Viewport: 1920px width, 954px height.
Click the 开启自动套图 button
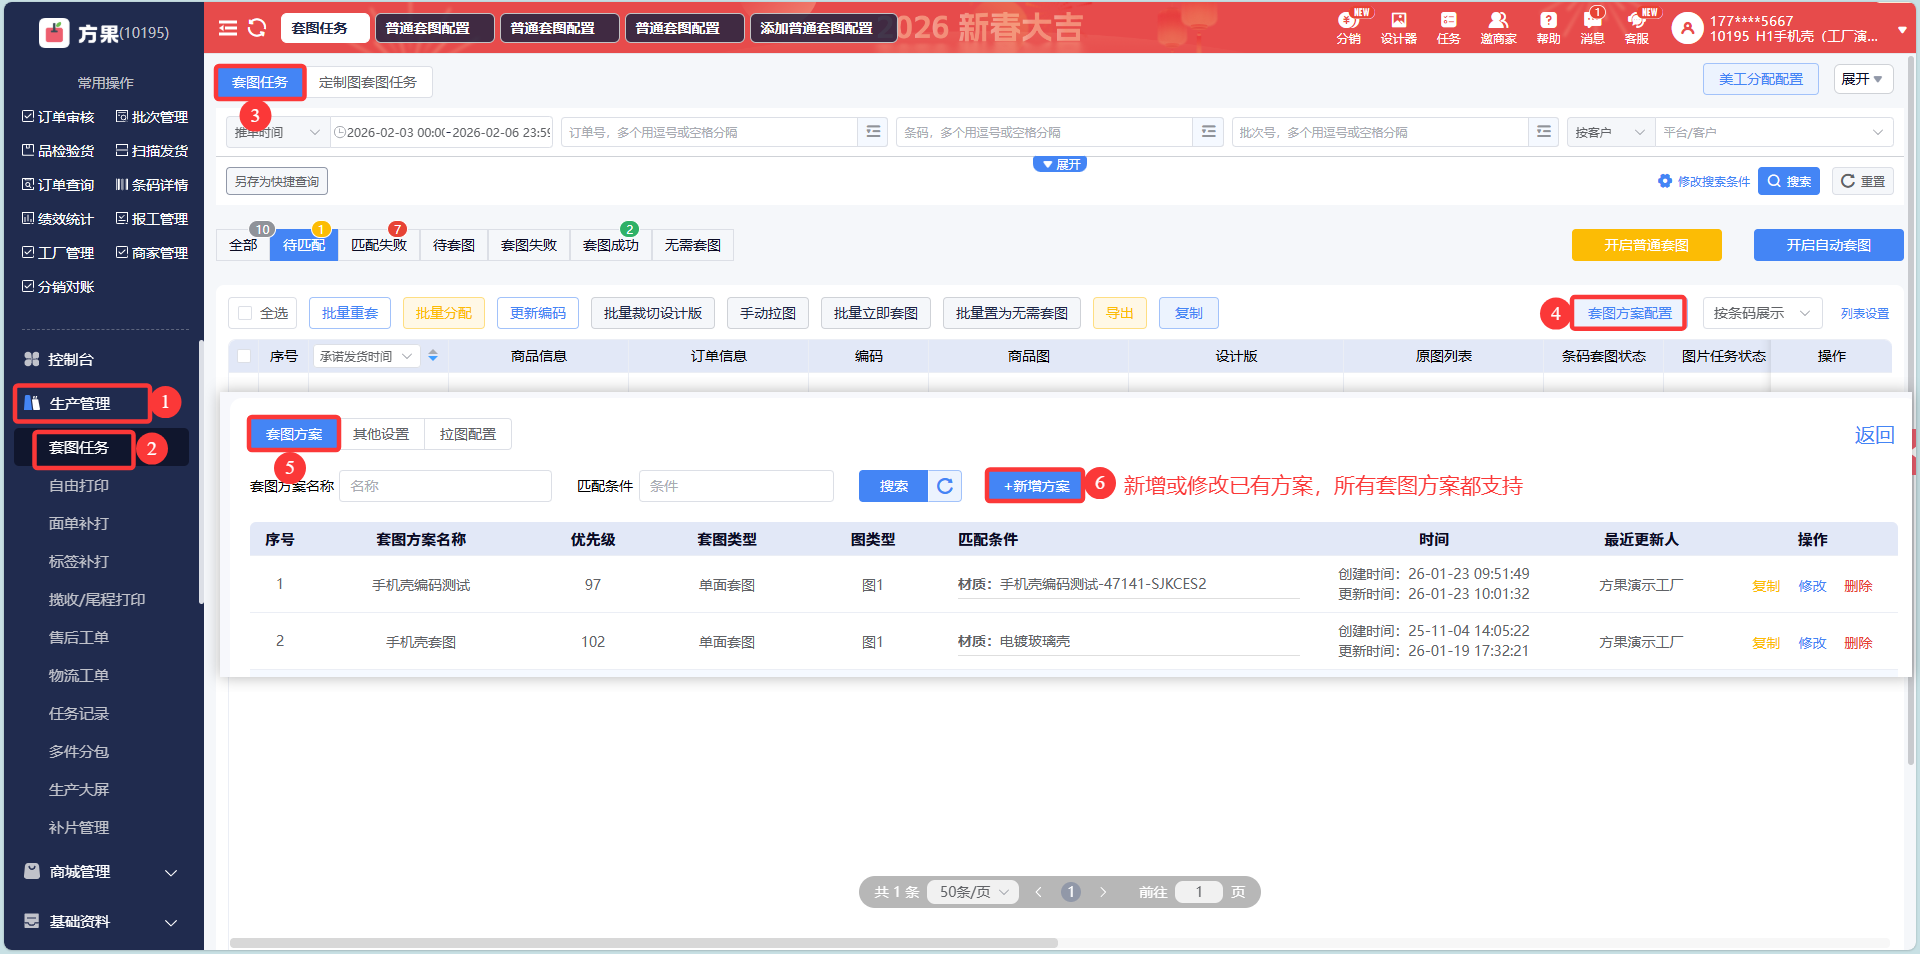click(x=1828, y=245)
